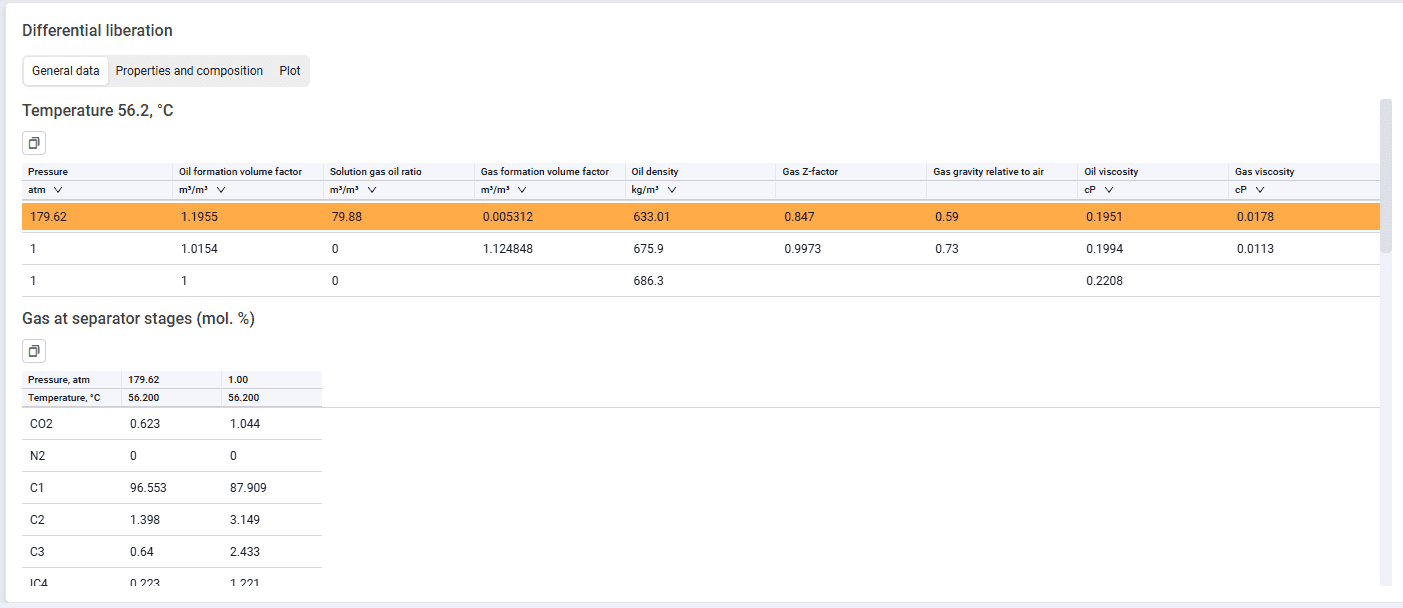Image resolution: width=1403 pixels, height=608 pixels.
Task: Select gas formation volume factor 1.124848
Action: tap(508, 249)
